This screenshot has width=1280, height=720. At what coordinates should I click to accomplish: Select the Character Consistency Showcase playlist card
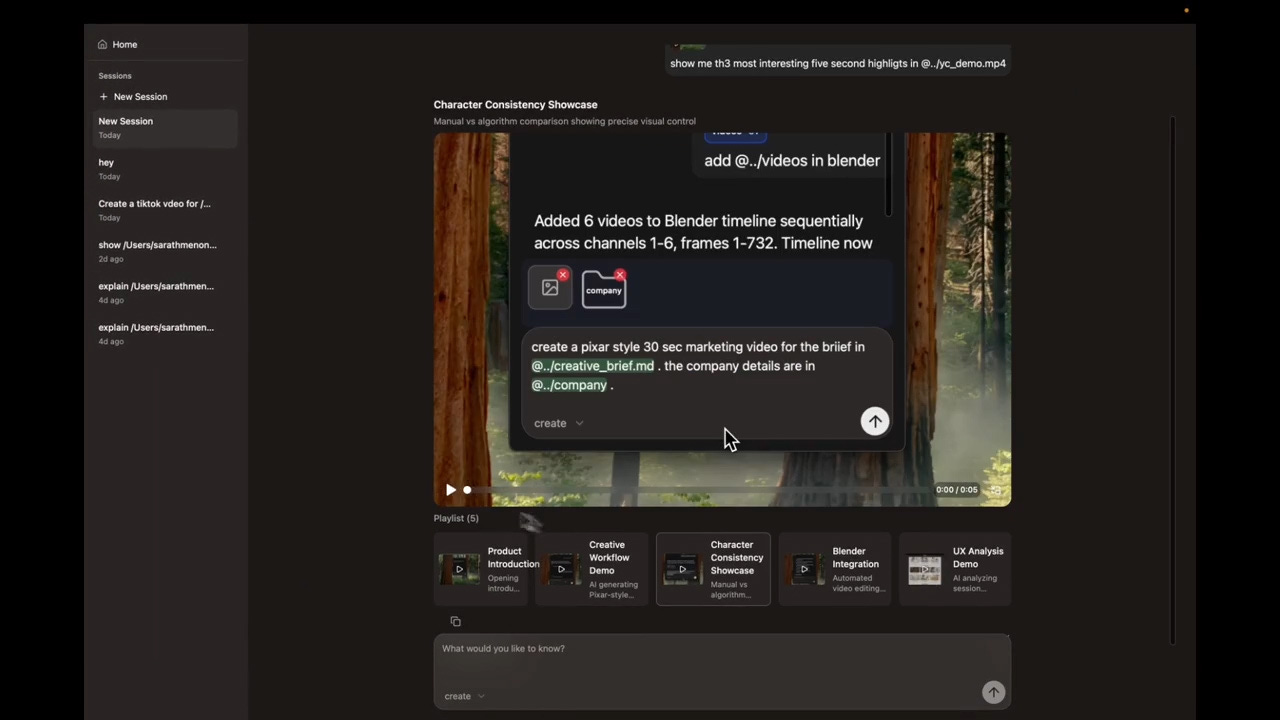(x=713, y=569)
